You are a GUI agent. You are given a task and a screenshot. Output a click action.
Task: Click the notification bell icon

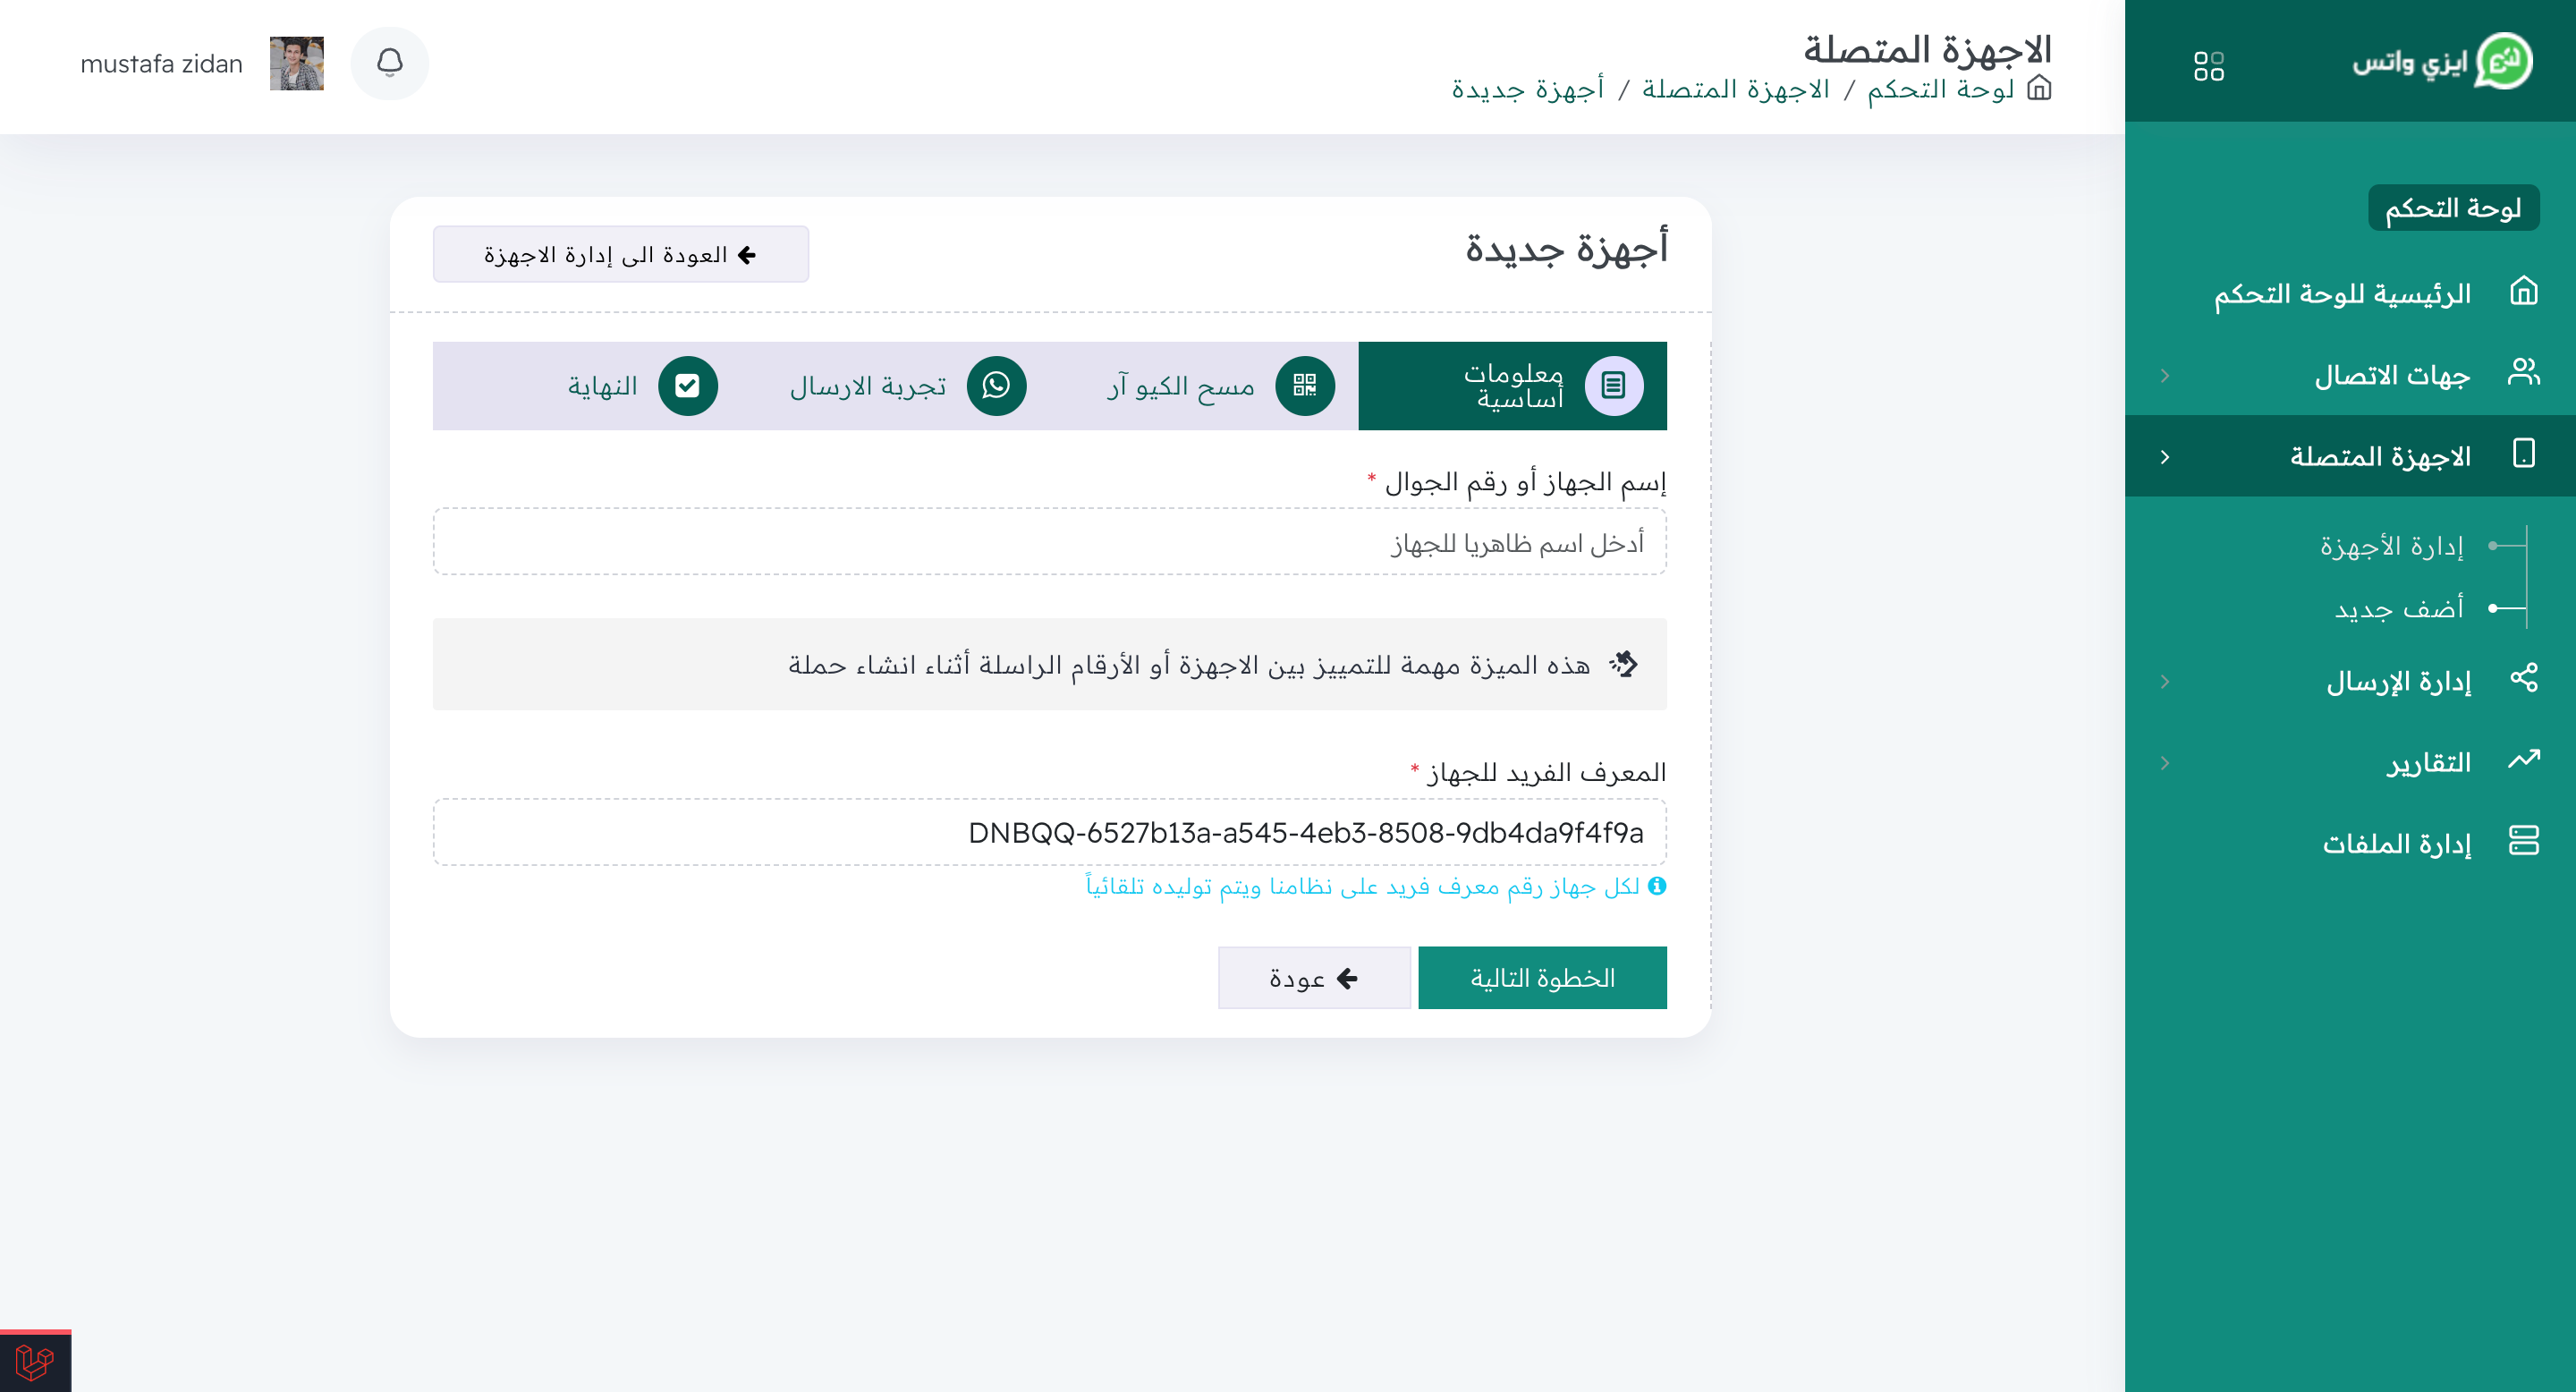point(389,63)
